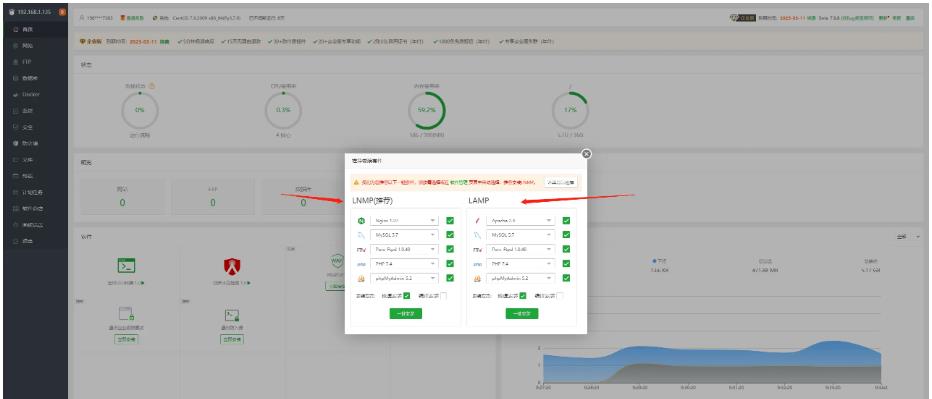Open the PHP 7.4 dropdown in LNMP
The width and height of the screenshot is (932, 399).
coord(404,263)
